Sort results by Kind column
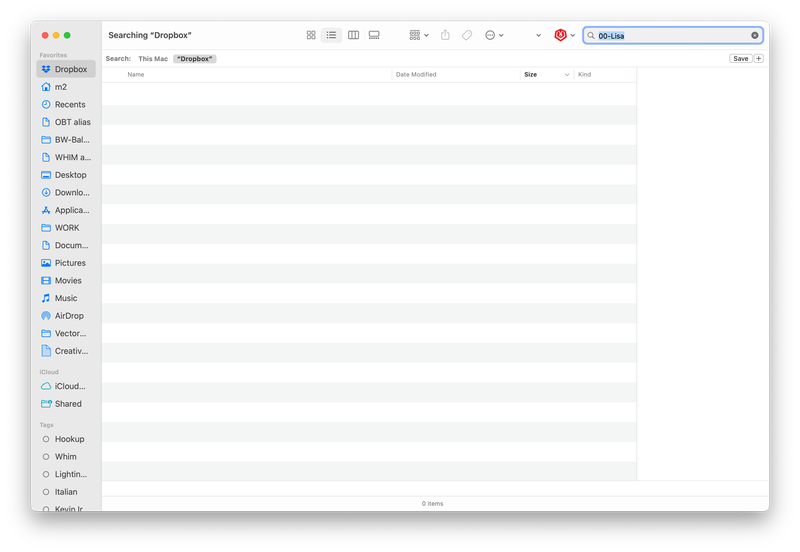Viewport: 800px width, 552px height. [585, 74]
